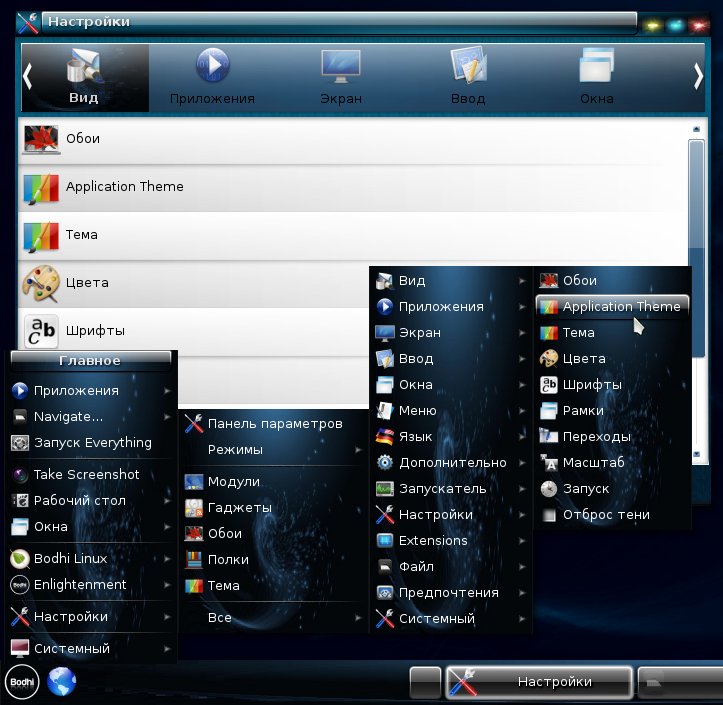Open the Ввод category in settings toolbar

[468, 77]
